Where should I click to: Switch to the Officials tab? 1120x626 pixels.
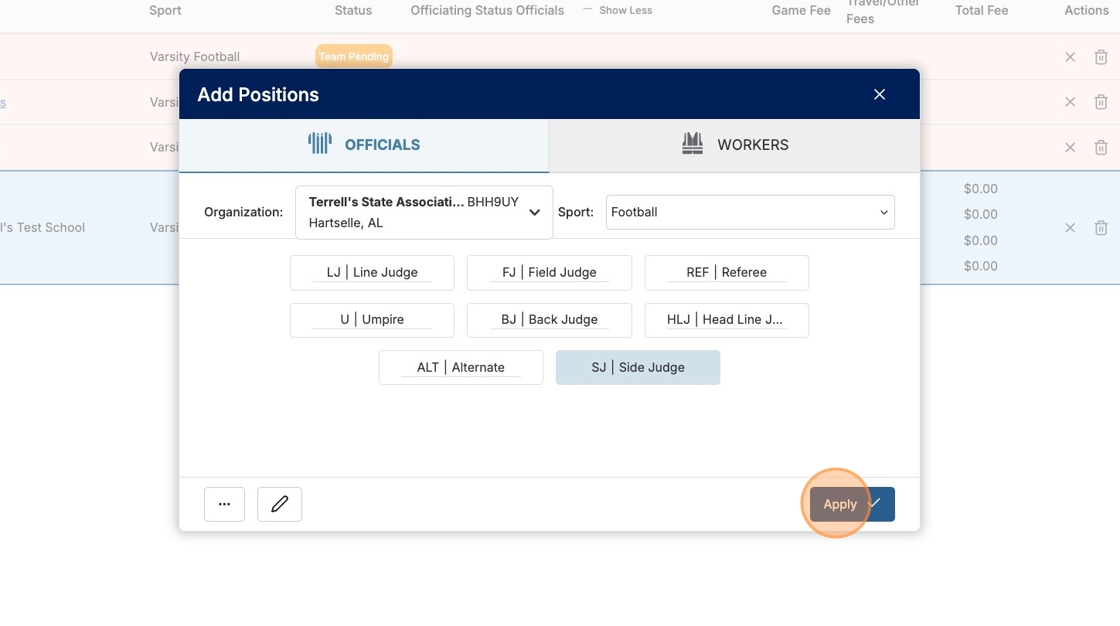coord(364,145)
